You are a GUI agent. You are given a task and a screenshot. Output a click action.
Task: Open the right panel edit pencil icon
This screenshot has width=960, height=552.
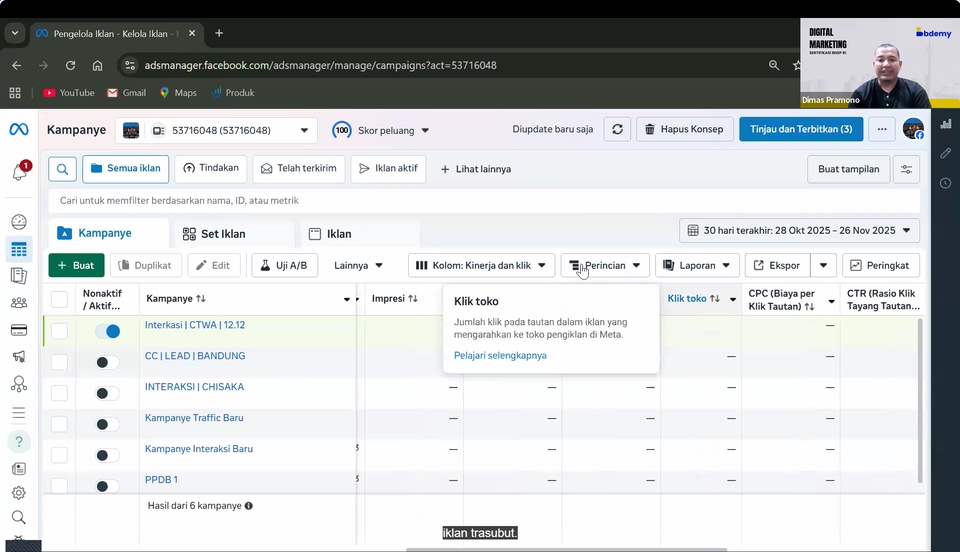pyautogui.click(x=946, y=153)
